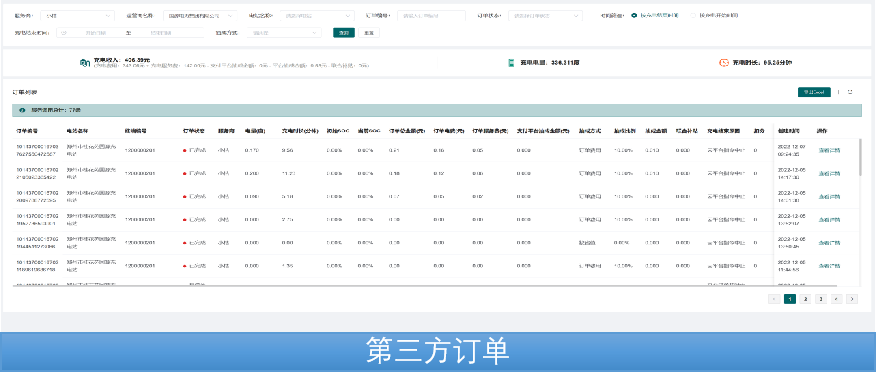Open the station name dropdown
Viewport: 876px width, 372px height.
pos(317,16)
